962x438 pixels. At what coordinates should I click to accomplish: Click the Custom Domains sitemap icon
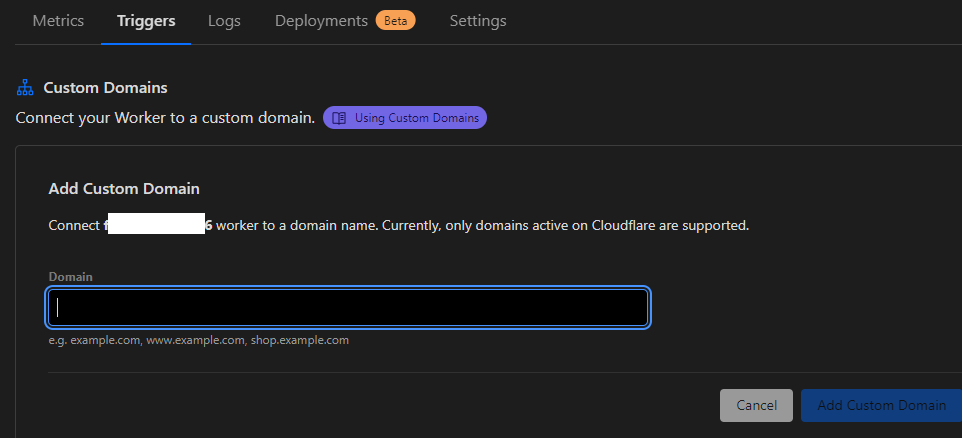tap(26, 88)
